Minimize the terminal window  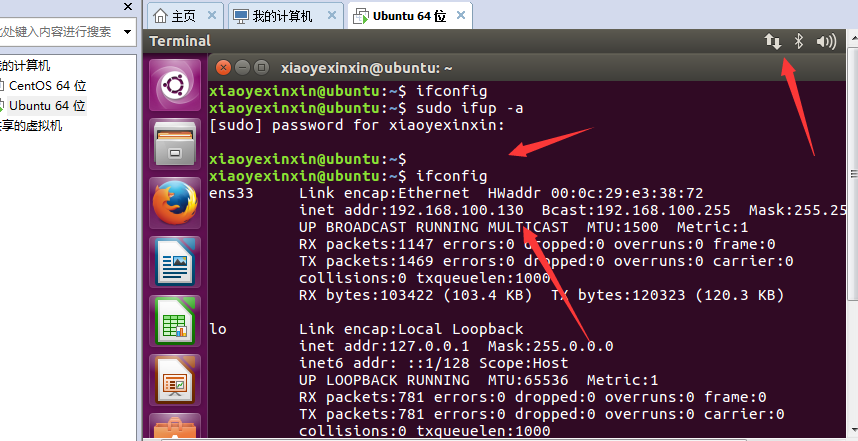pyautogui.click(x=242, y=68)
